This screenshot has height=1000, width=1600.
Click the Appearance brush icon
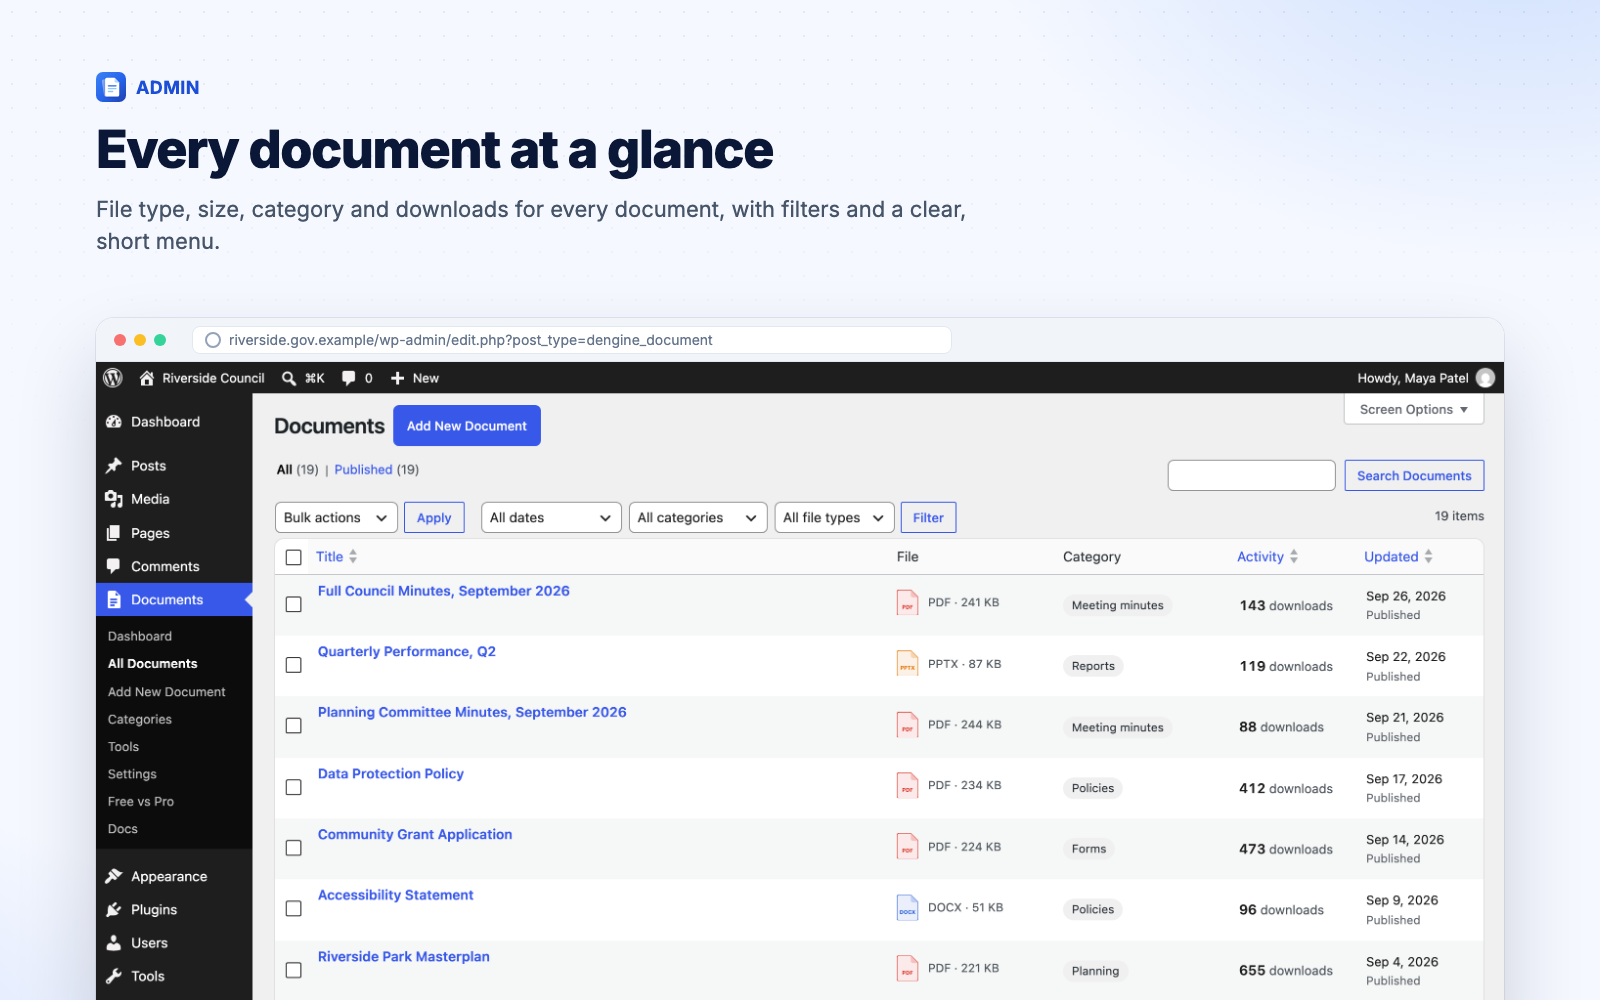coord(114,877)
